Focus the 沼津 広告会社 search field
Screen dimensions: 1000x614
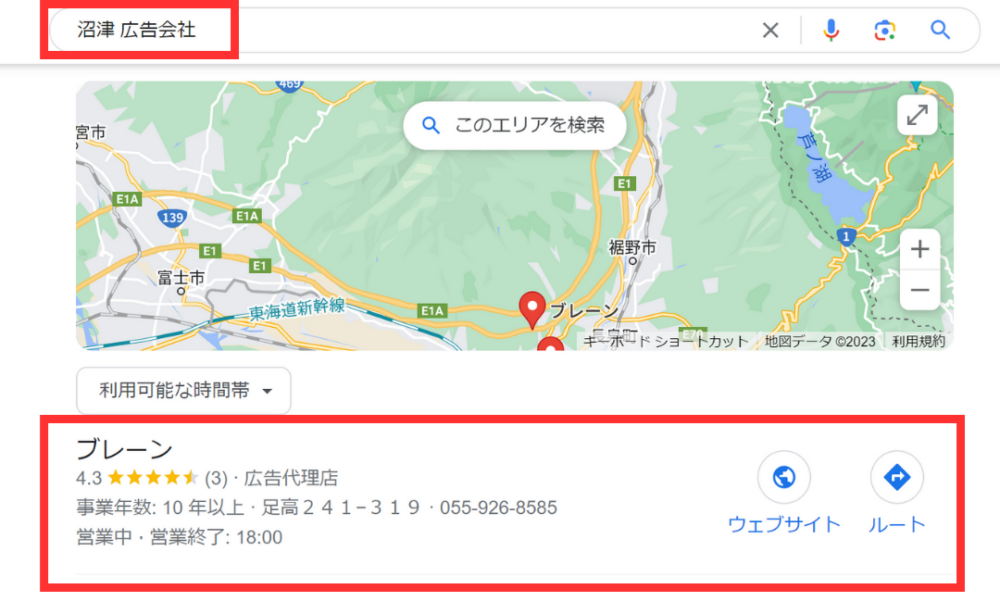point(408,30)
